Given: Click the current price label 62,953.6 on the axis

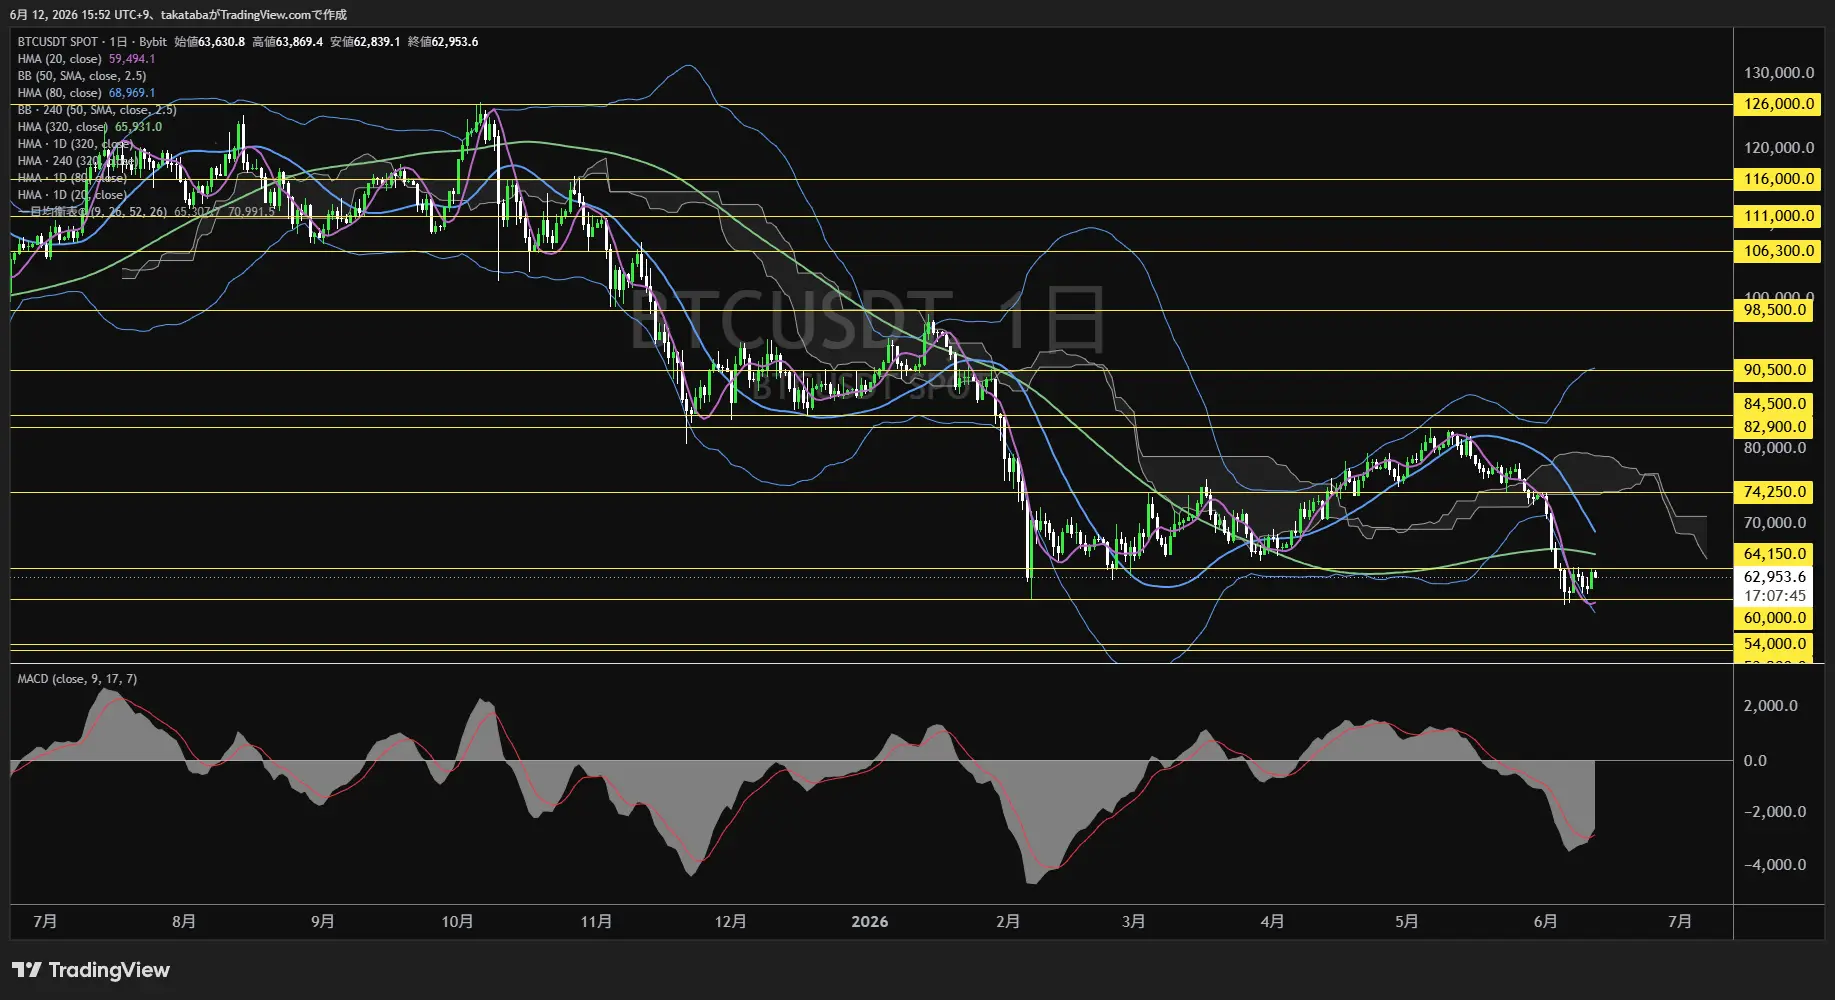Looking at the screenshot, I should (1775, 577).
